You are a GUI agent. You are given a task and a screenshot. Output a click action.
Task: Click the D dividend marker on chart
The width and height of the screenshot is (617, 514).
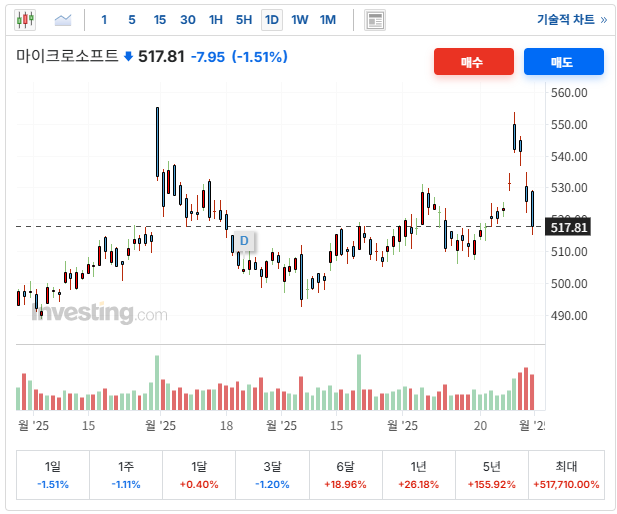[244, 240]
